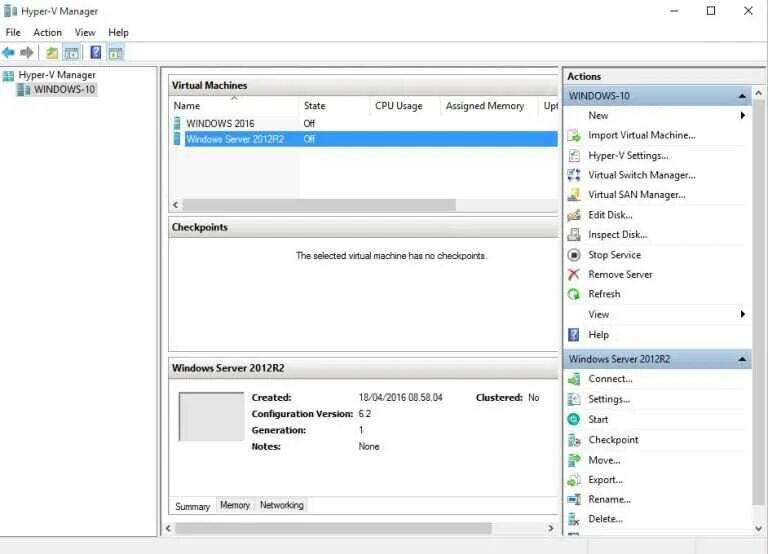Click the Forward arrow in the toolbar

[27, 52]
